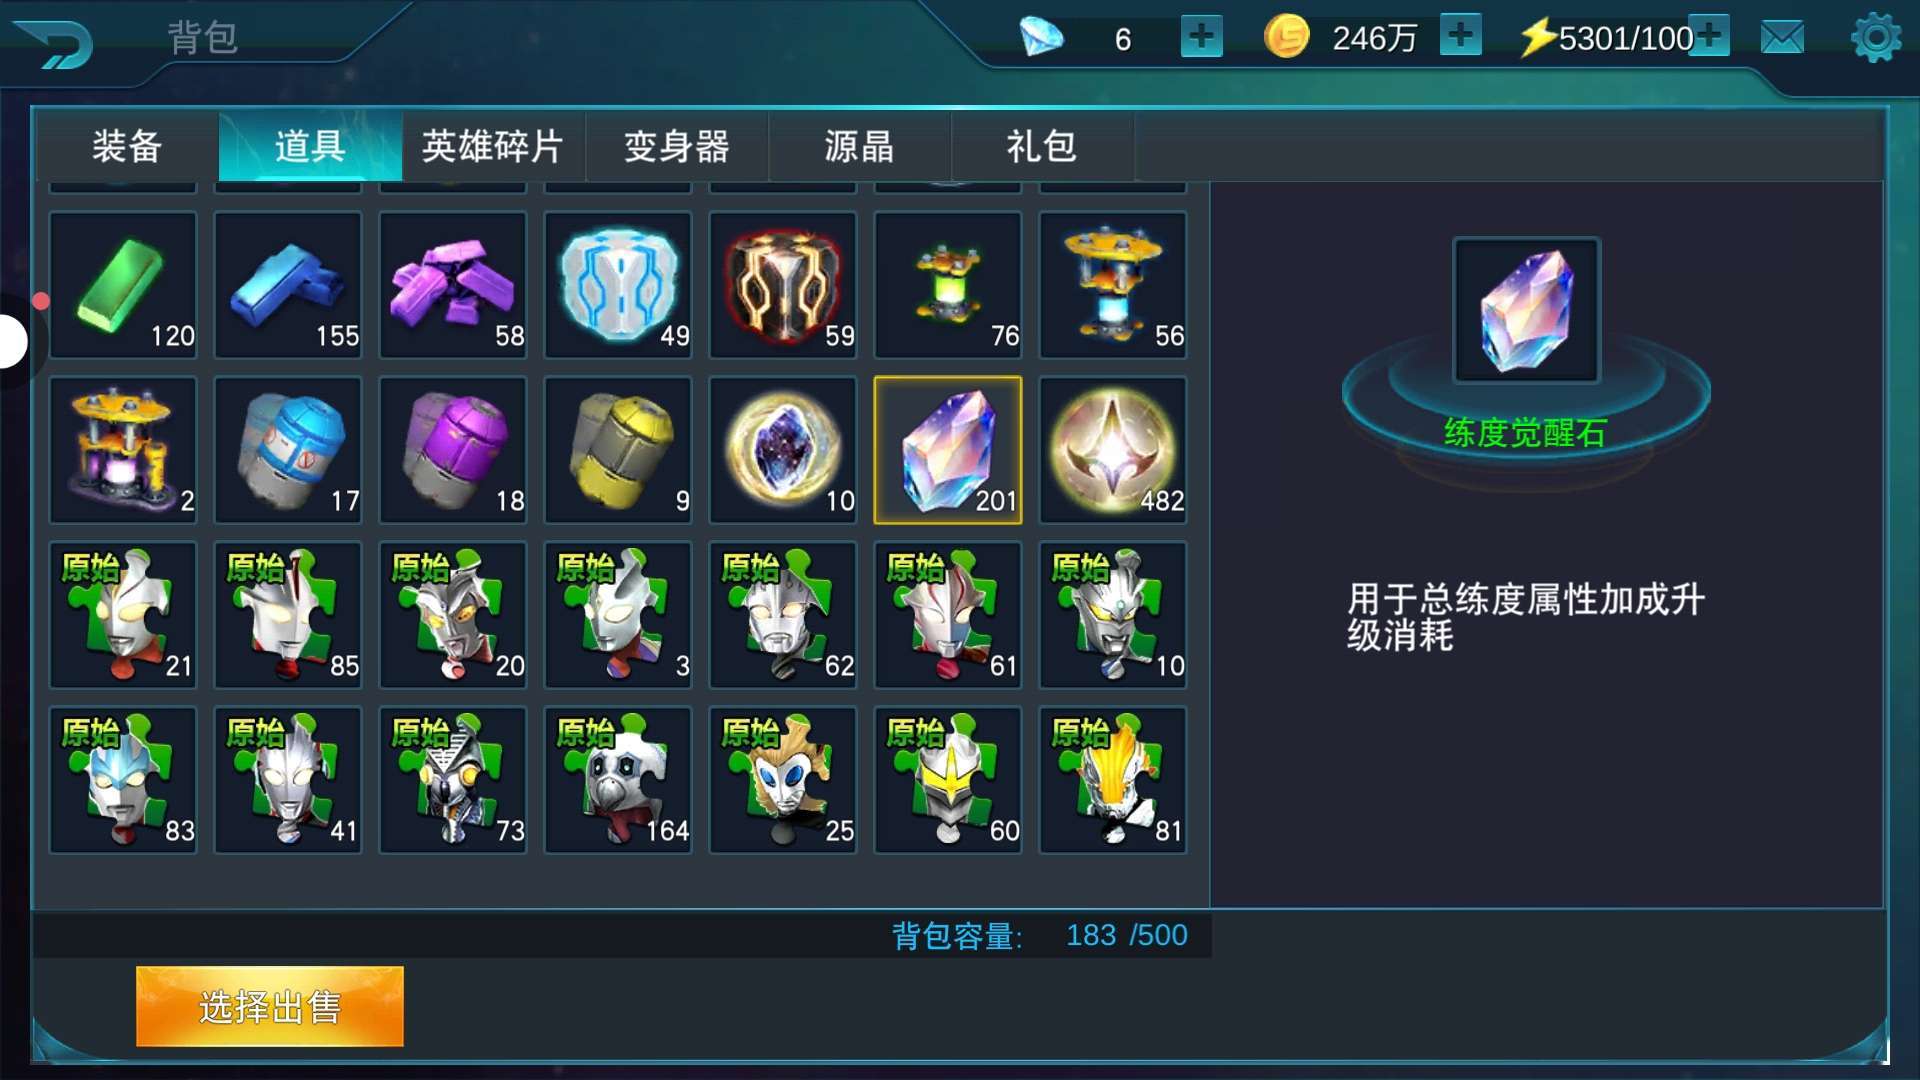Tap the back arrow icon
This screenshot has width=1920, height=1080.
(54, 44)
